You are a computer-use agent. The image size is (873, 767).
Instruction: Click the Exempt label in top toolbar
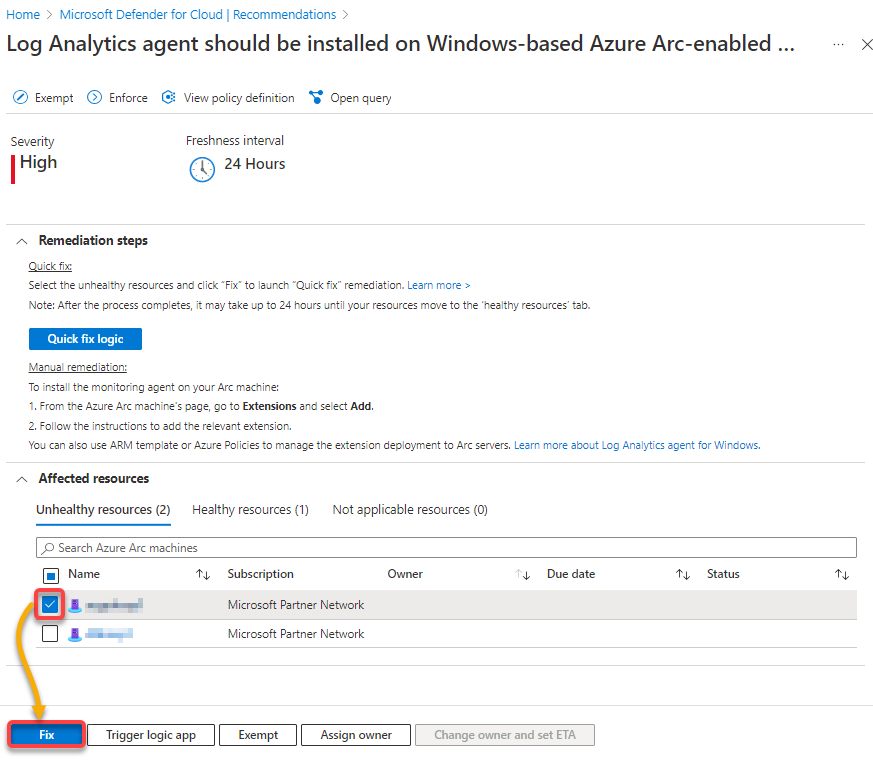pos(54,98)
